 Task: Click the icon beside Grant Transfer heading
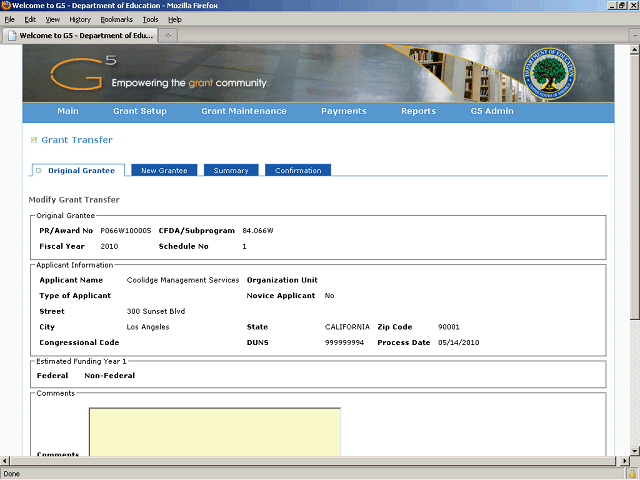point(34,140)
